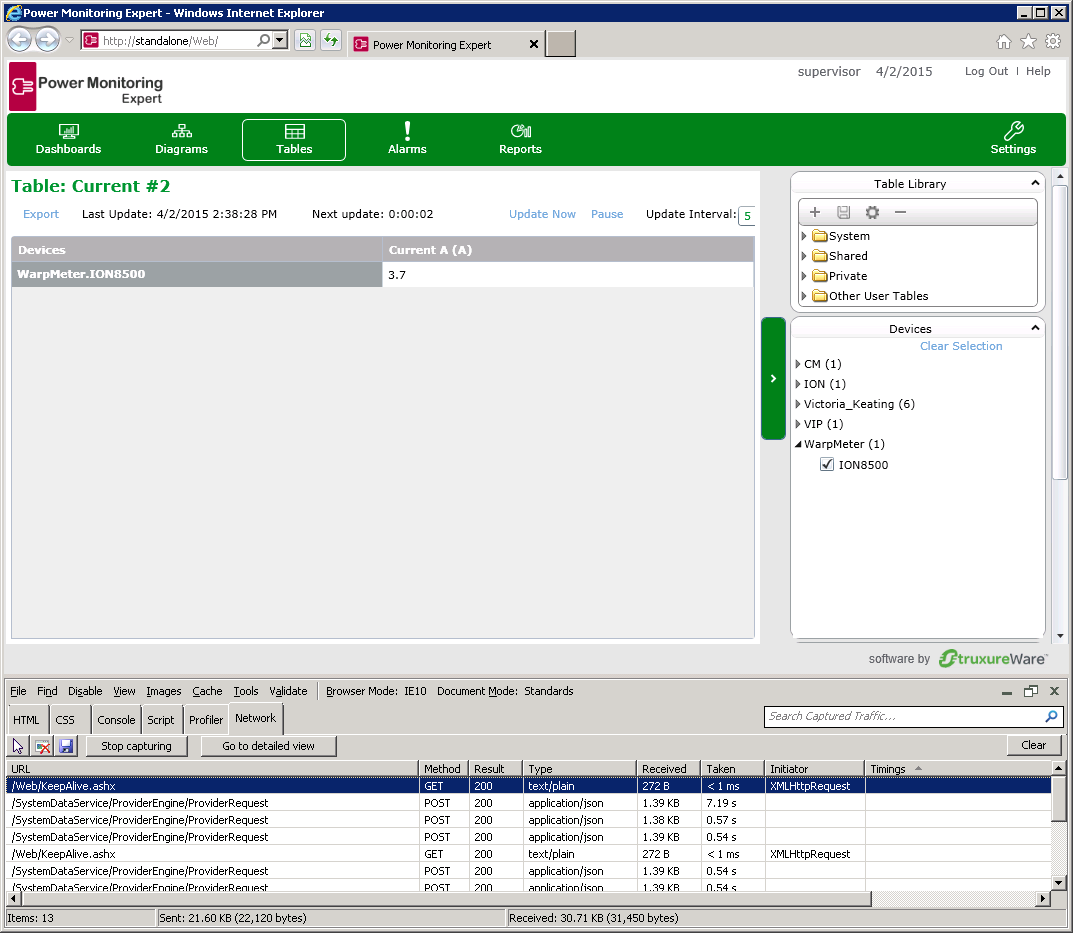The height and width of the screenshot is (933, 1073).
Task: Expand the ION (1) device group
Action: click(x=798, y=383)
